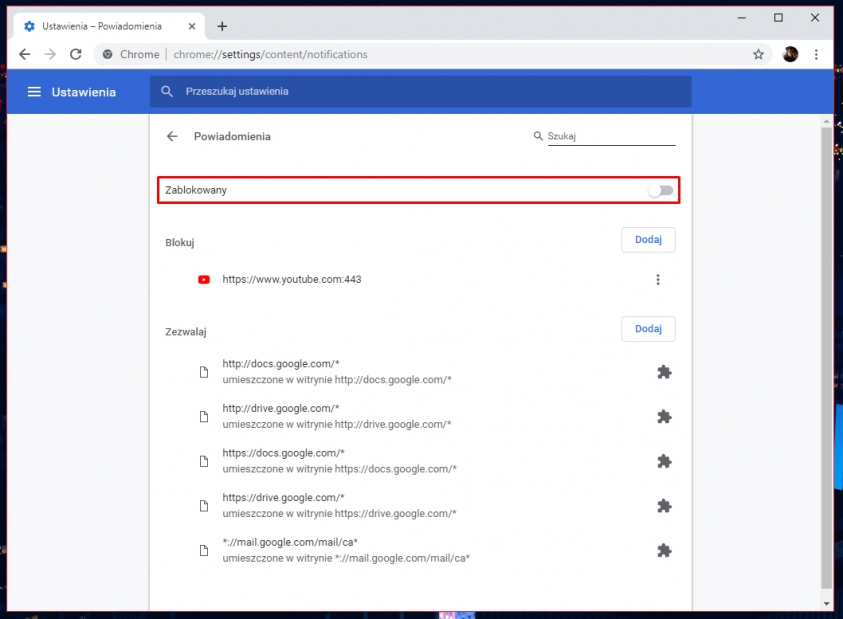This screenshot has height=619, width=843.
Task: Click the puzzle icon next to http://docs.google.com
Action: coord(664,371)
